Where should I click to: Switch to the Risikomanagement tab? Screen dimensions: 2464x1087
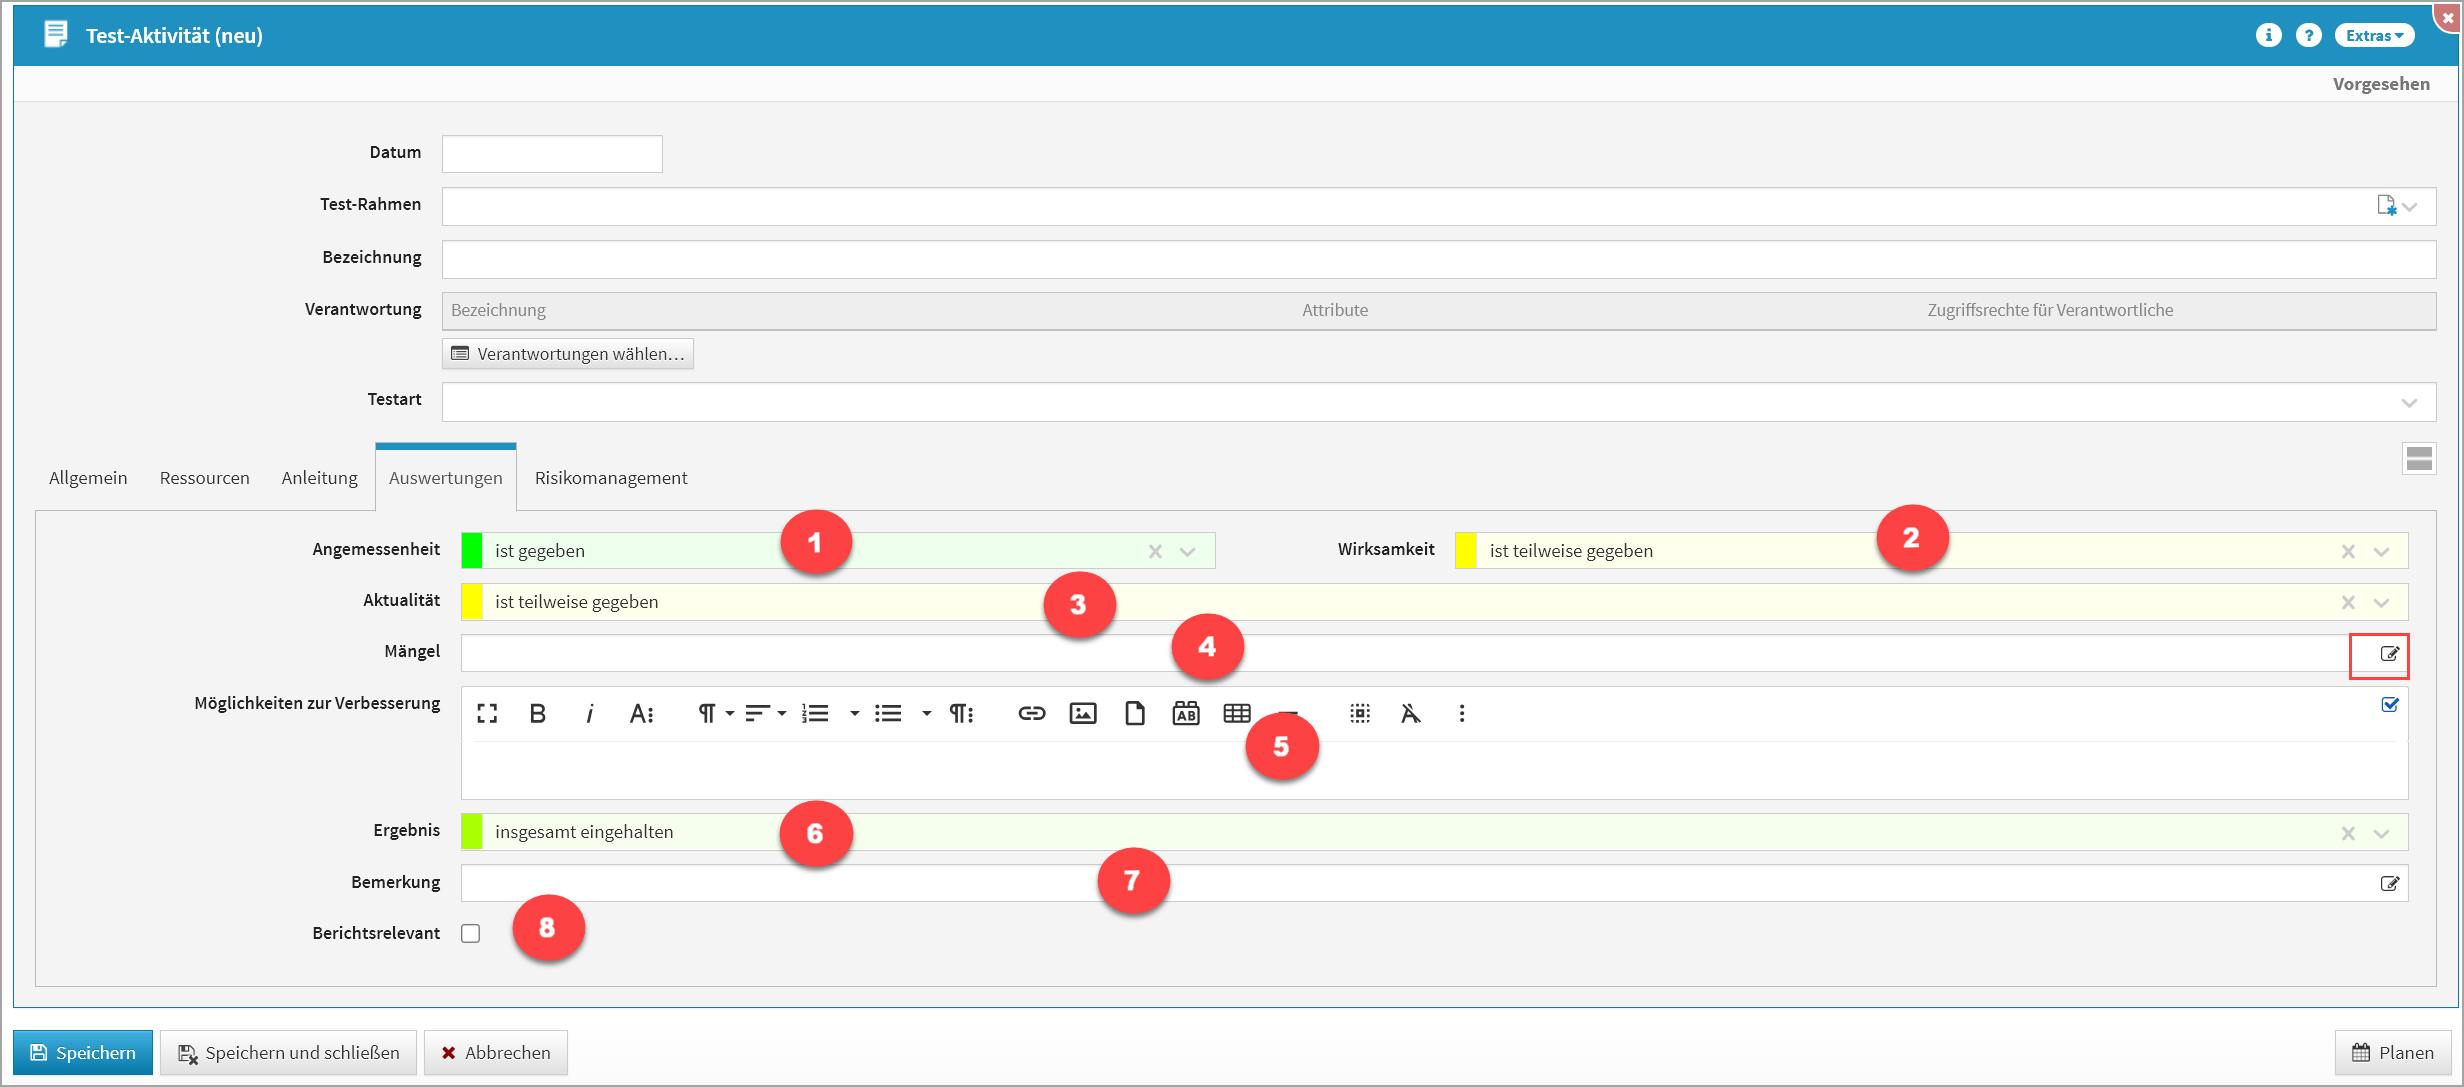[610, 478]
